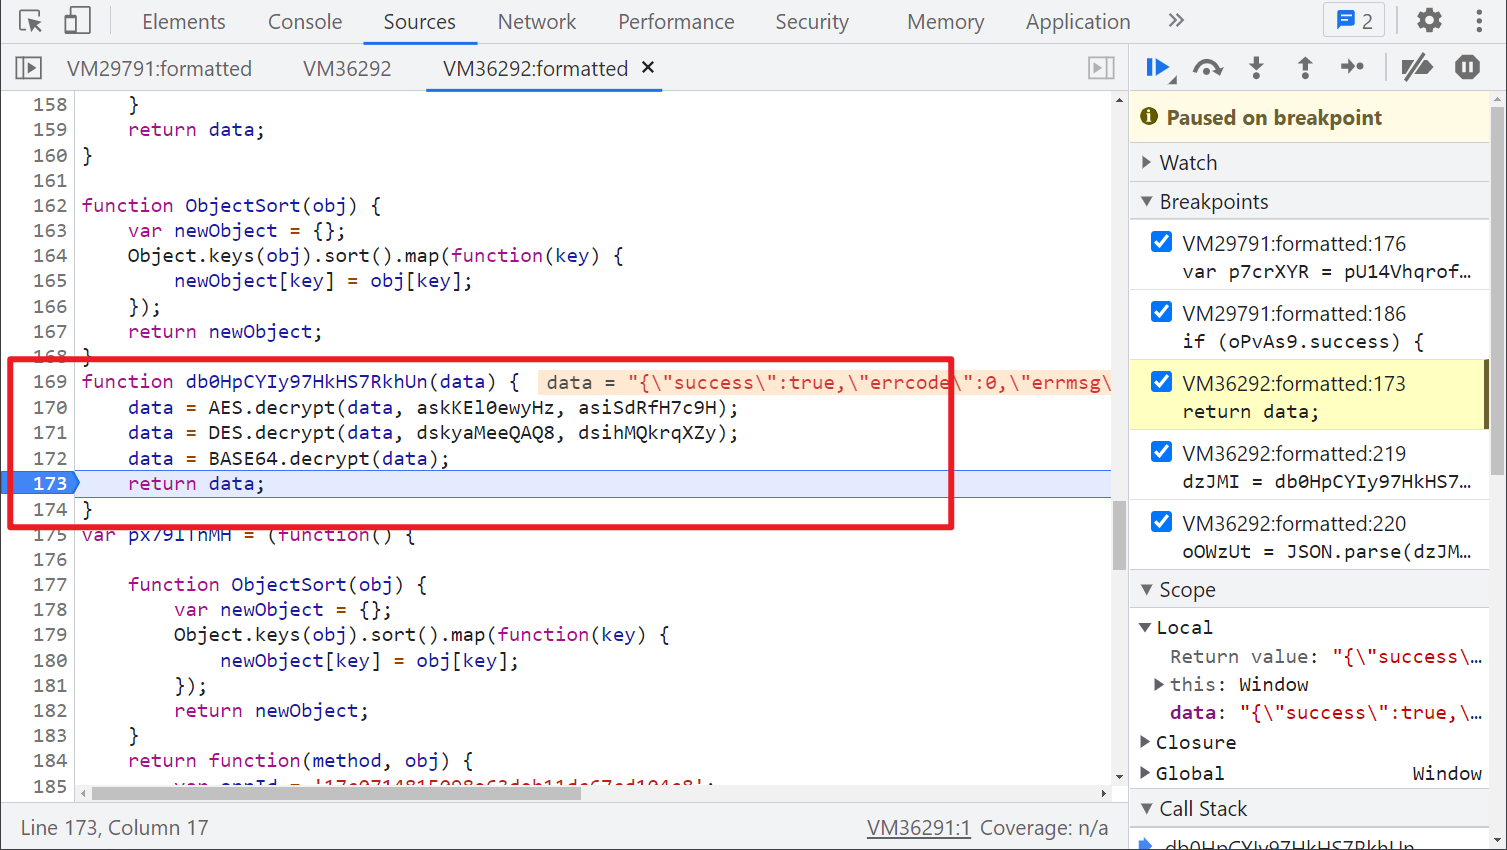
Task: Expand the Global scope
Action: [x=1145, y=773]
